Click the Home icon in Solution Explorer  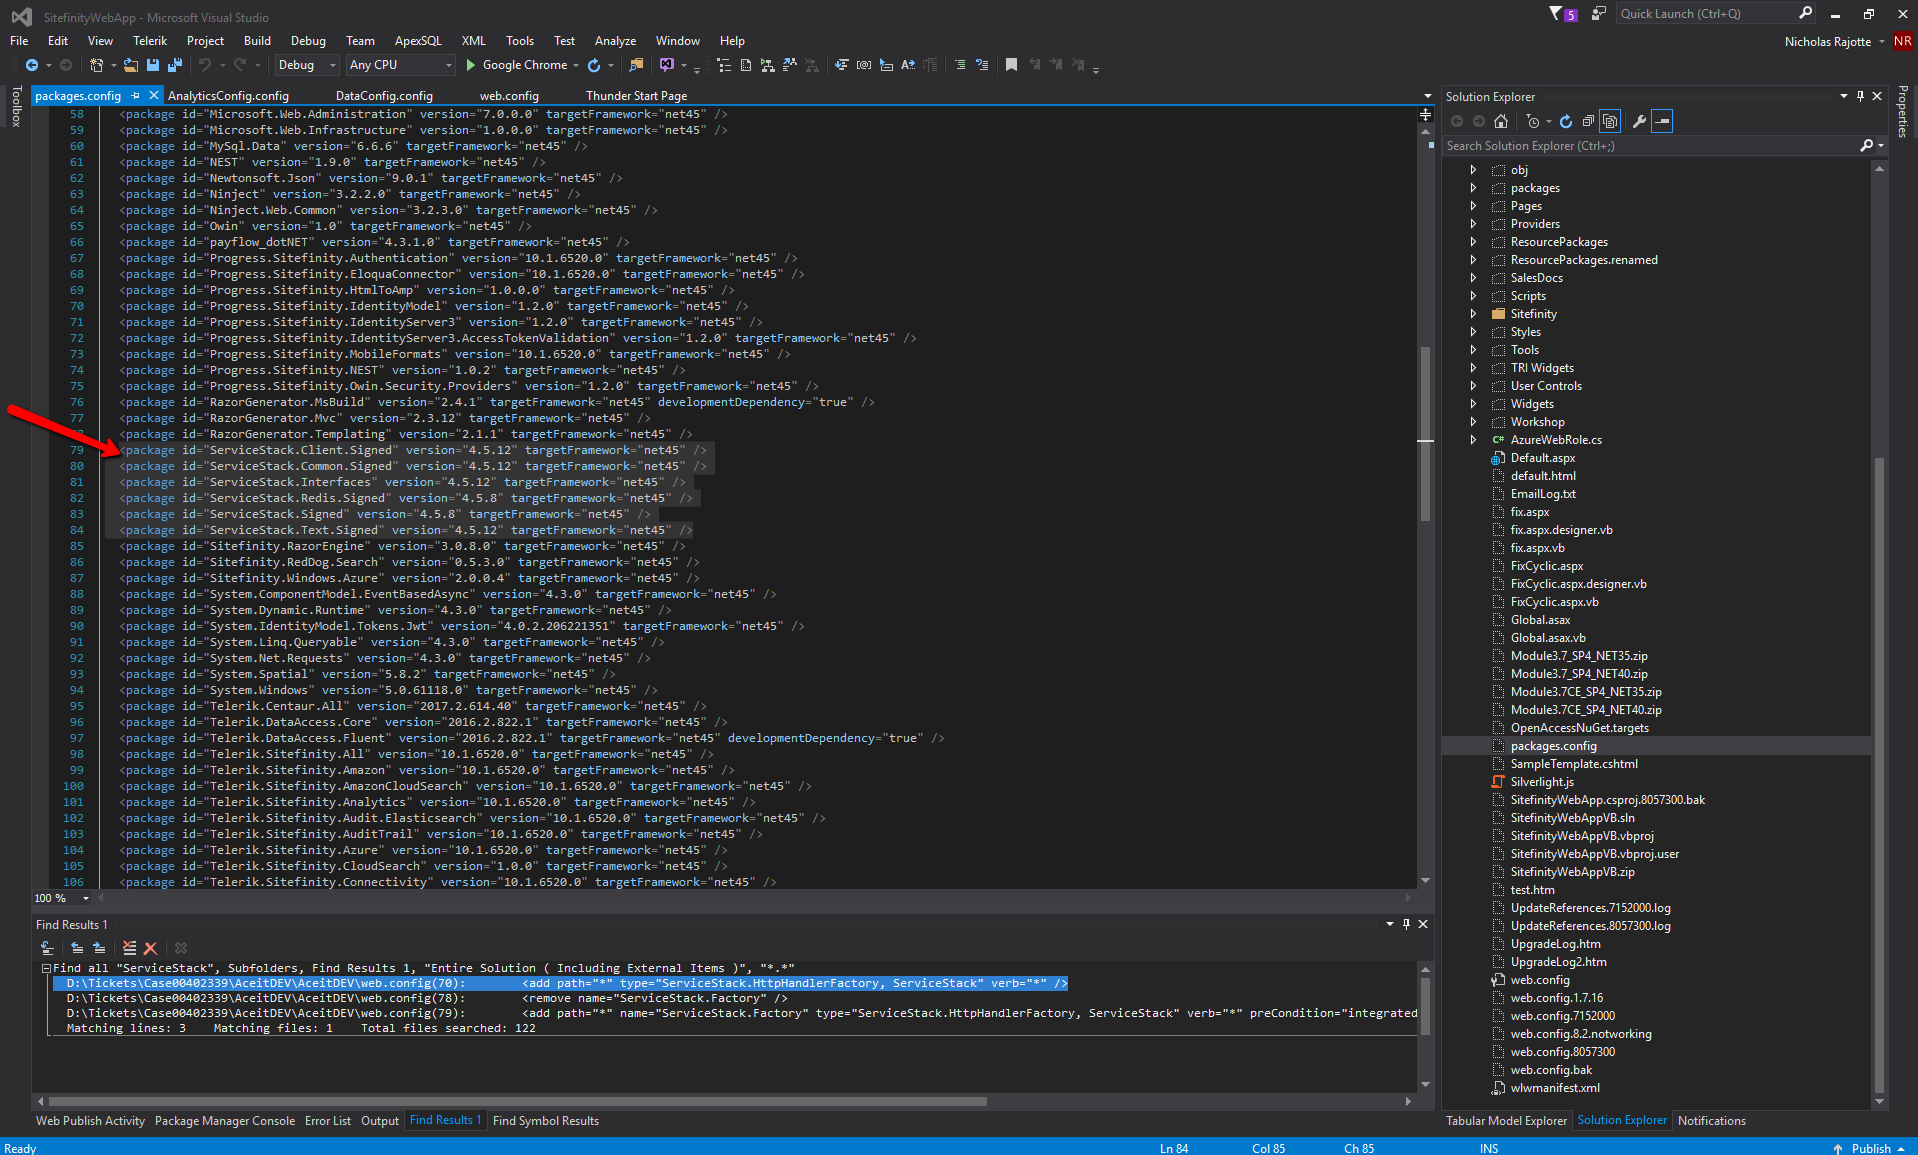tap(1501, 121)
